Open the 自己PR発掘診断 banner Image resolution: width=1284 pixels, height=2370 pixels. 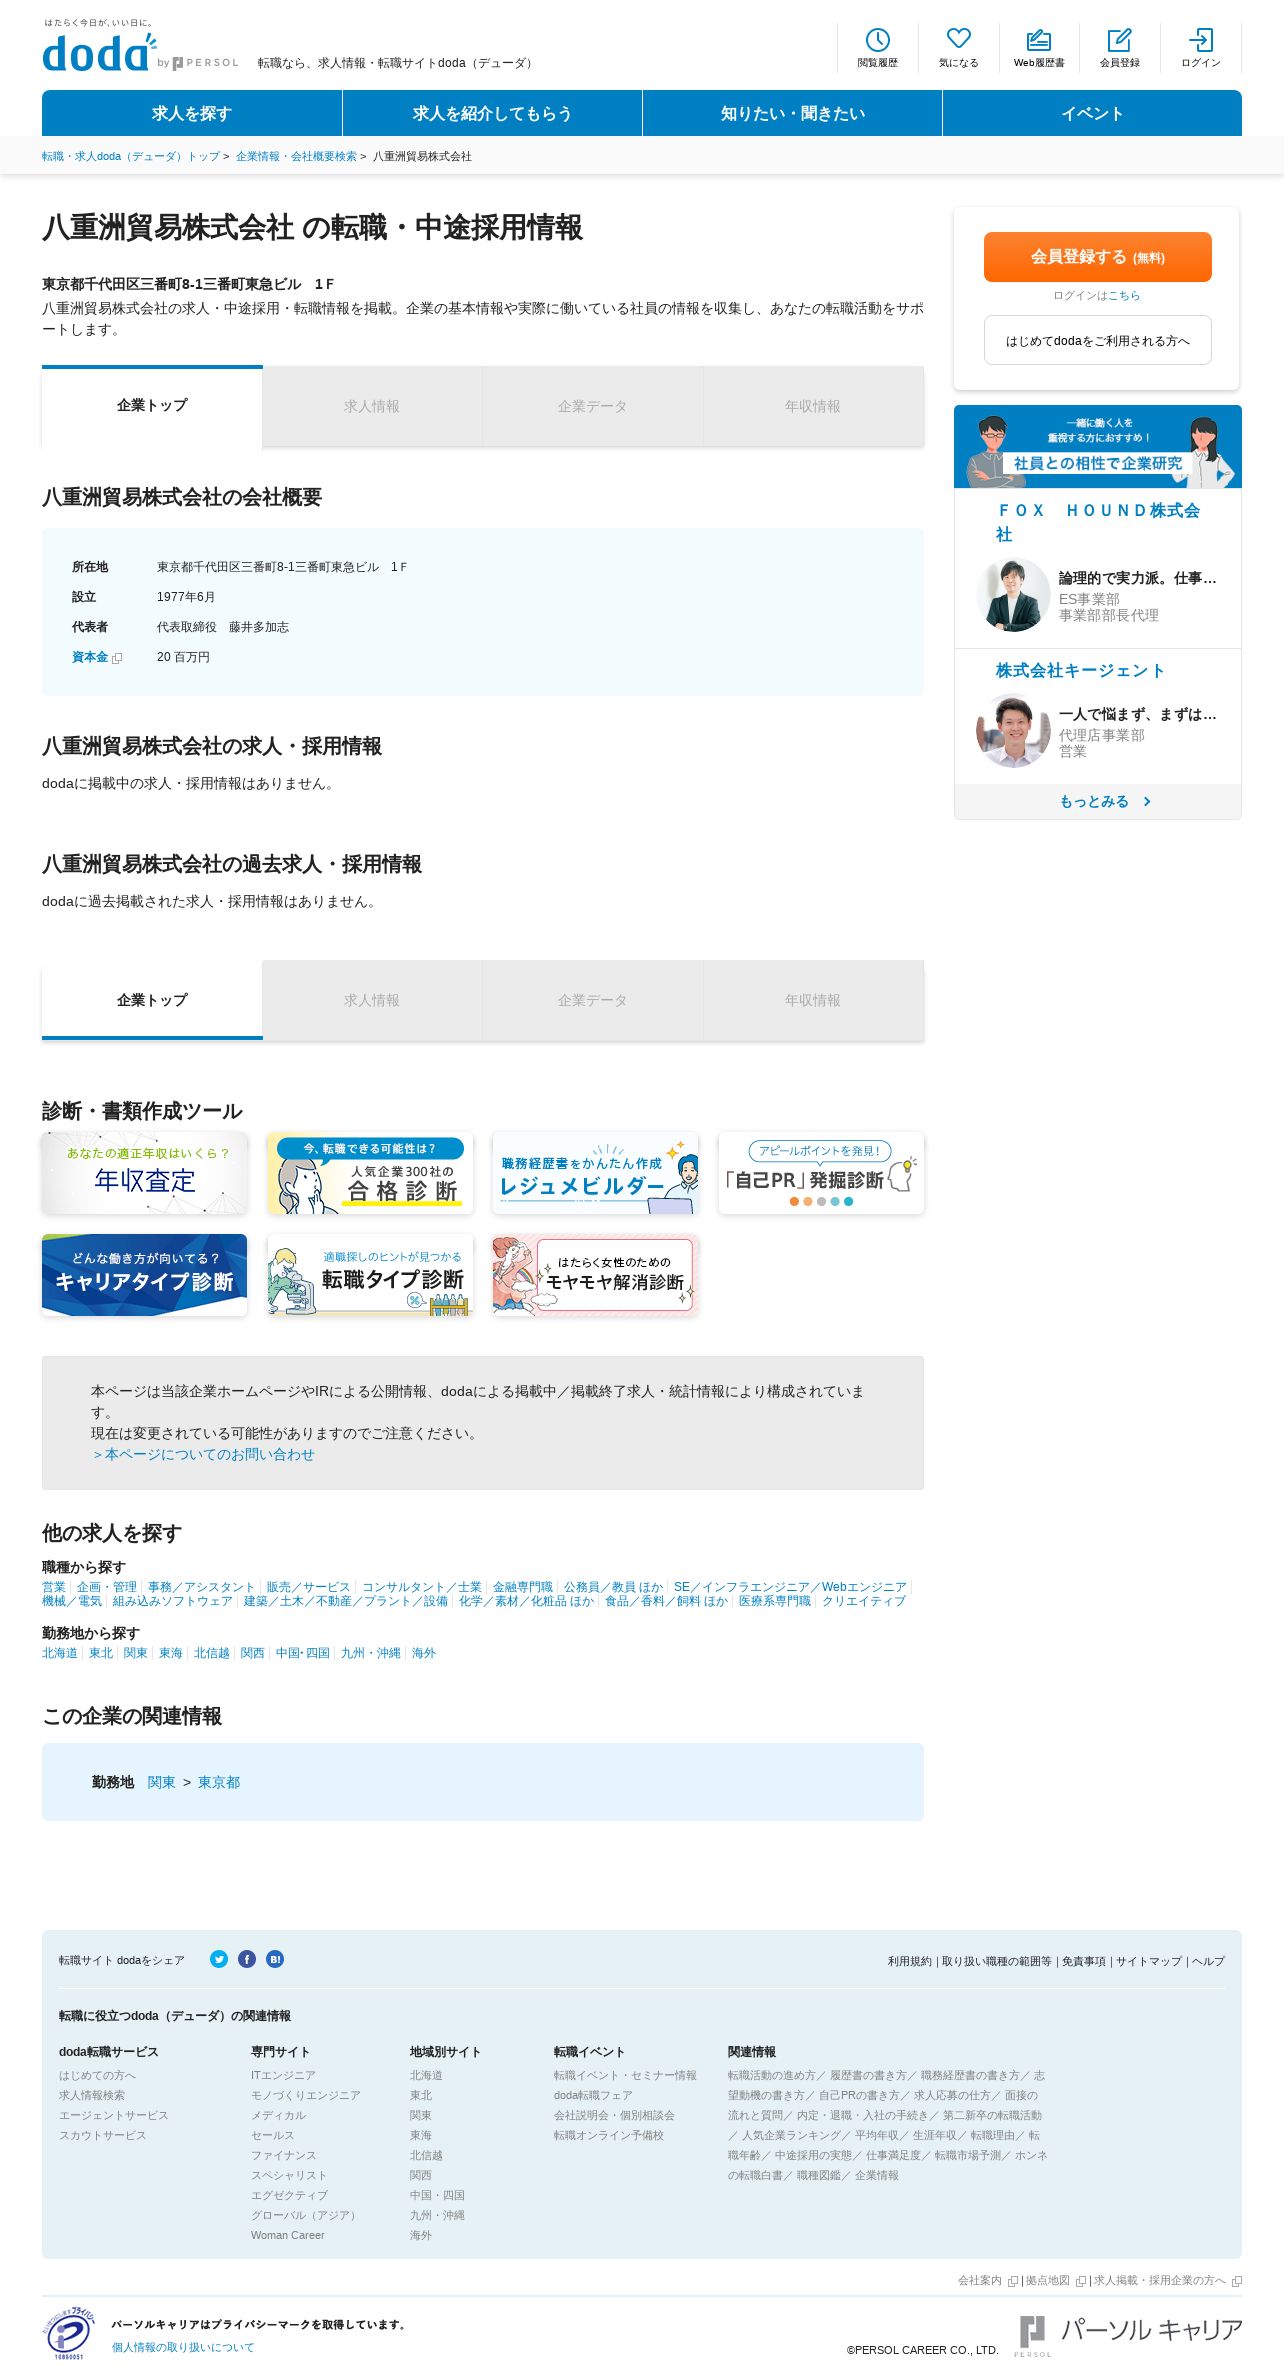[x=821, y=1173]
